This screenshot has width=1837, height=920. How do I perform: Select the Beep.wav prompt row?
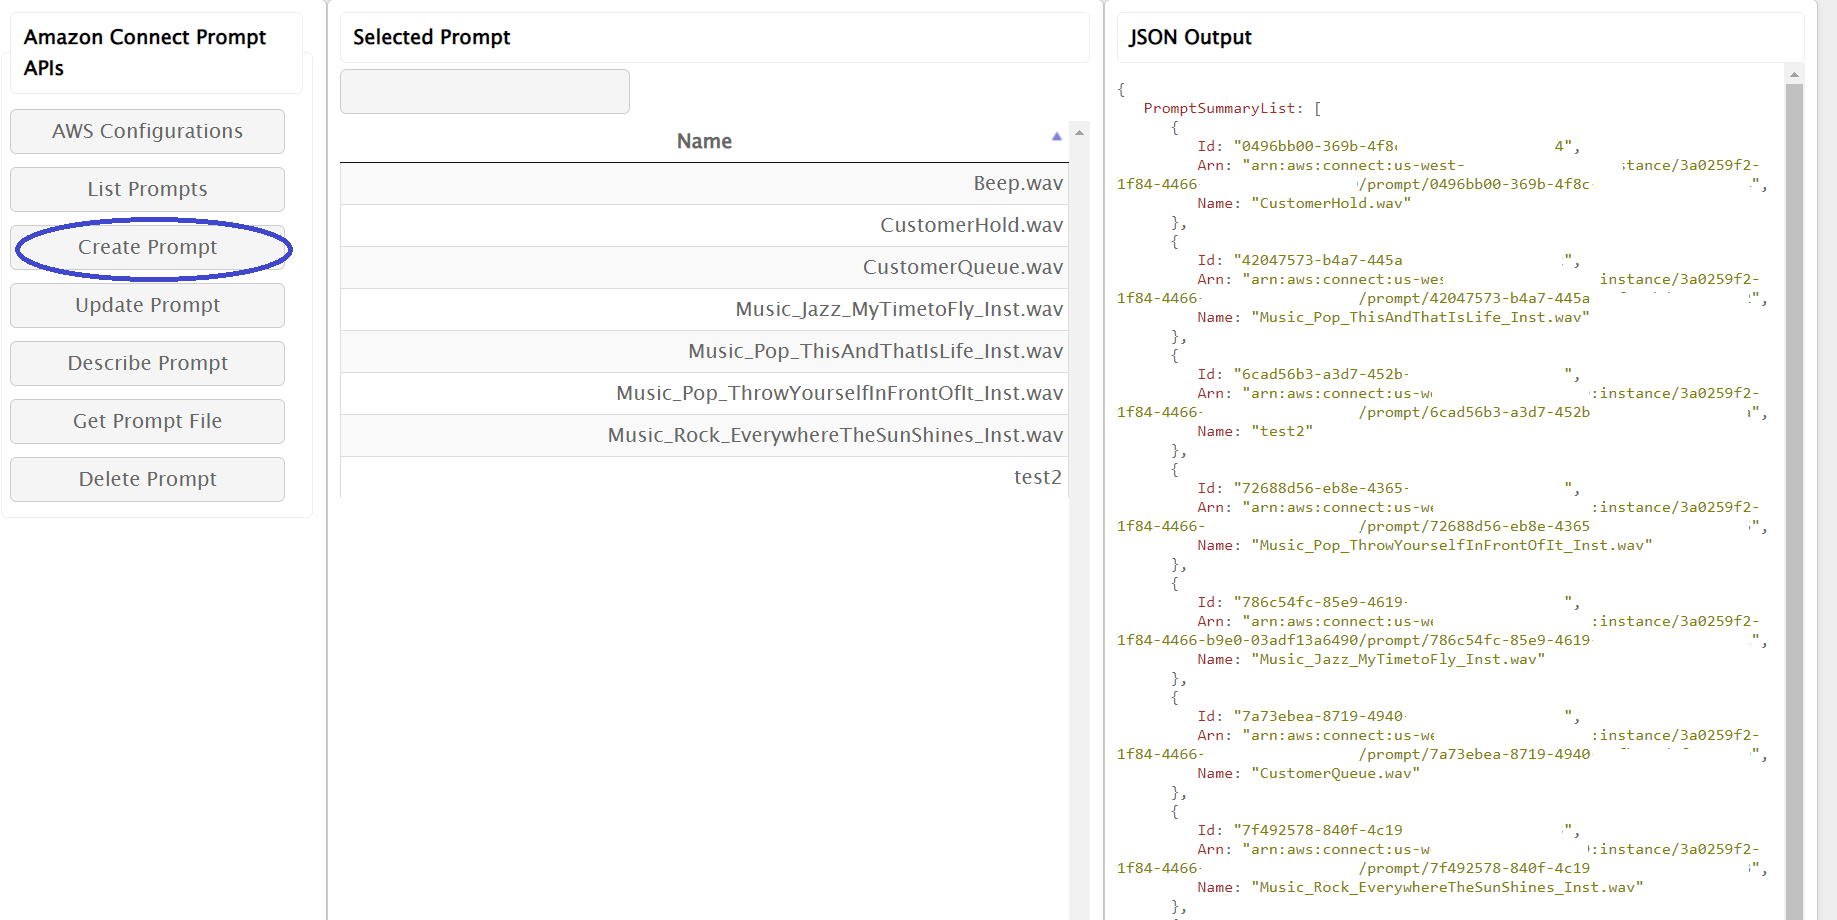tap(704, 183)
